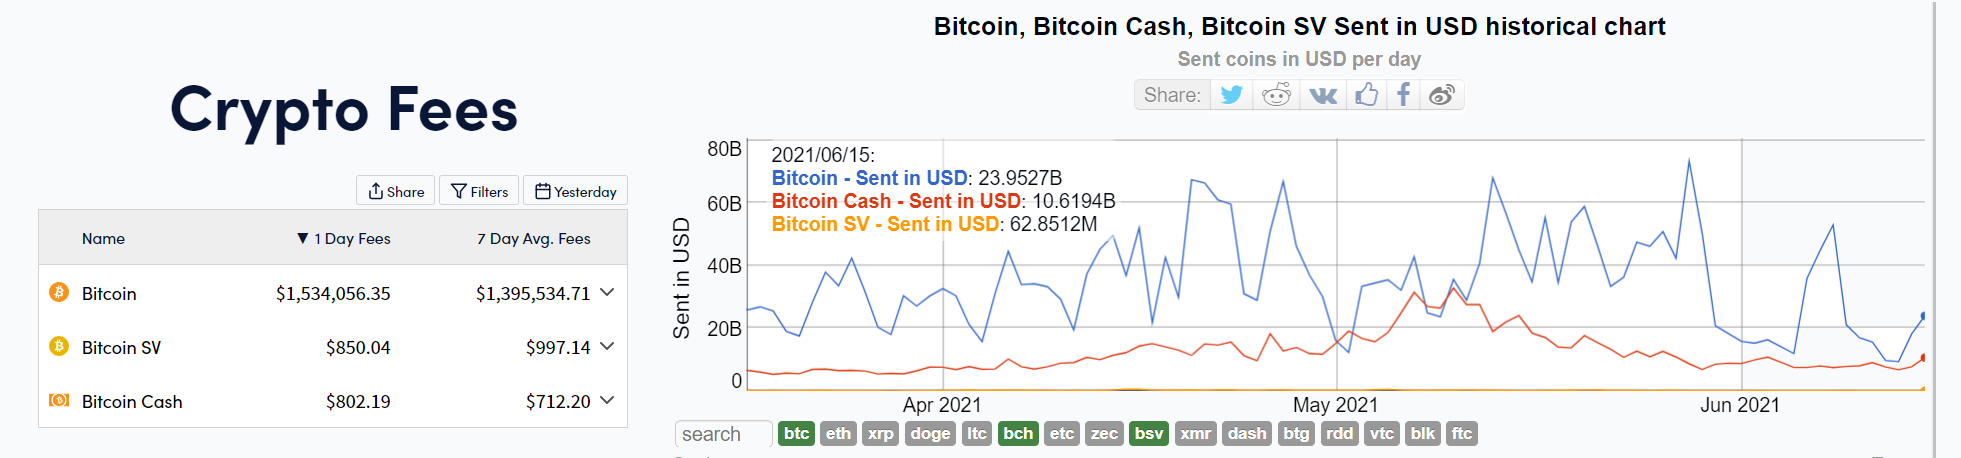The width and height of the screenshot is (1961, 458).
Task: Click the Yesterday date button
Action: point(575,191)
